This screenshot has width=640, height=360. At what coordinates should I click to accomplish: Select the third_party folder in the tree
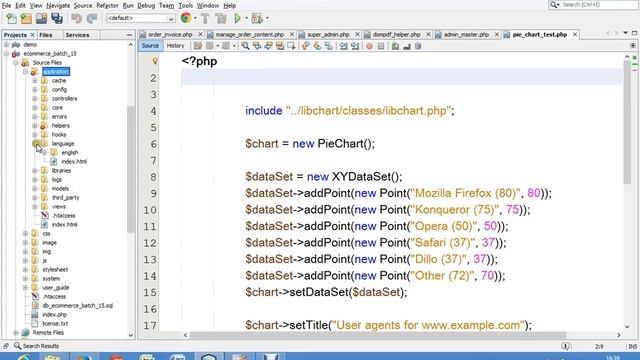tap(65, 198)
